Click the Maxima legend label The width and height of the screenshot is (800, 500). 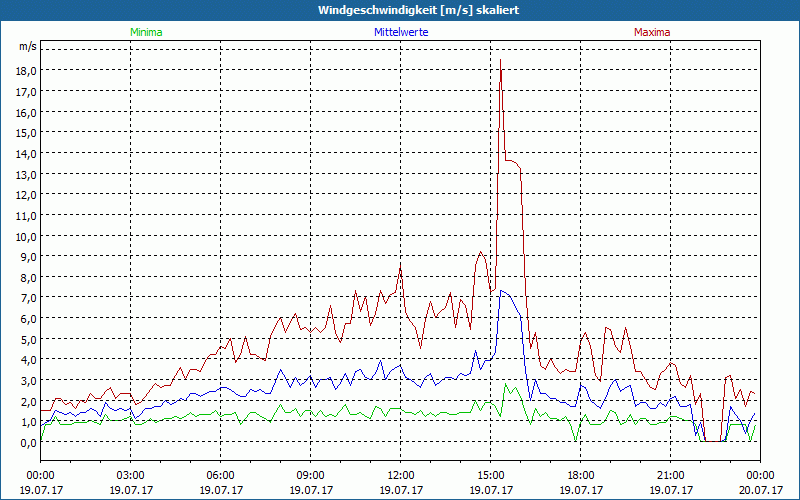tap(652, 32)
